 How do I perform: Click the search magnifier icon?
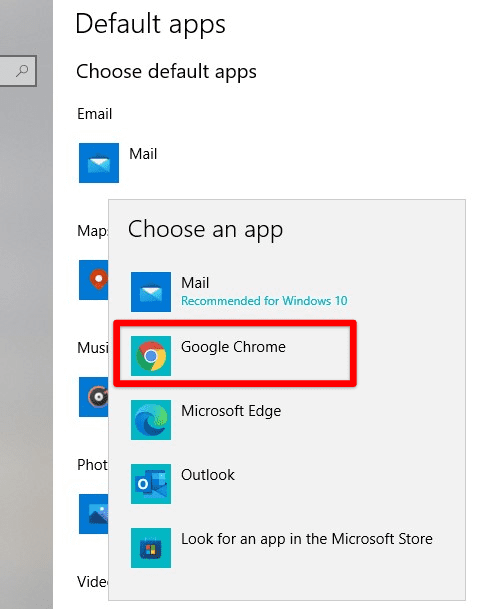click(x=22, y=71)
